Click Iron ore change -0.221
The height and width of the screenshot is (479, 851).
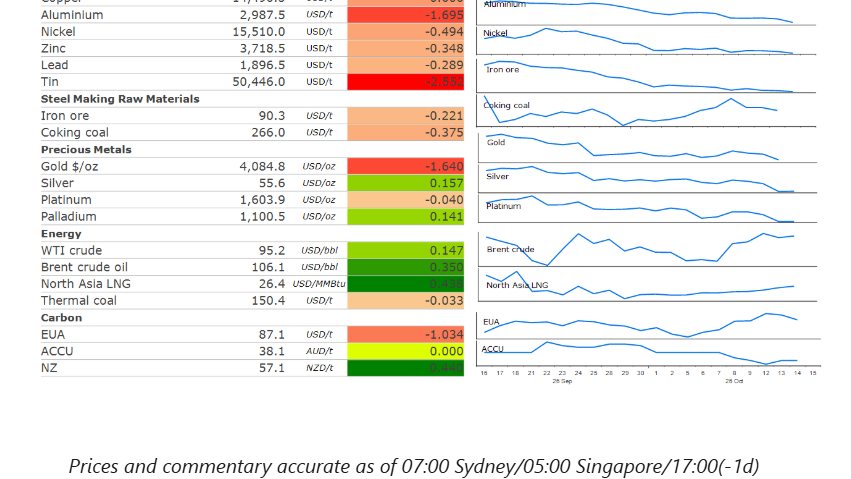444,116
